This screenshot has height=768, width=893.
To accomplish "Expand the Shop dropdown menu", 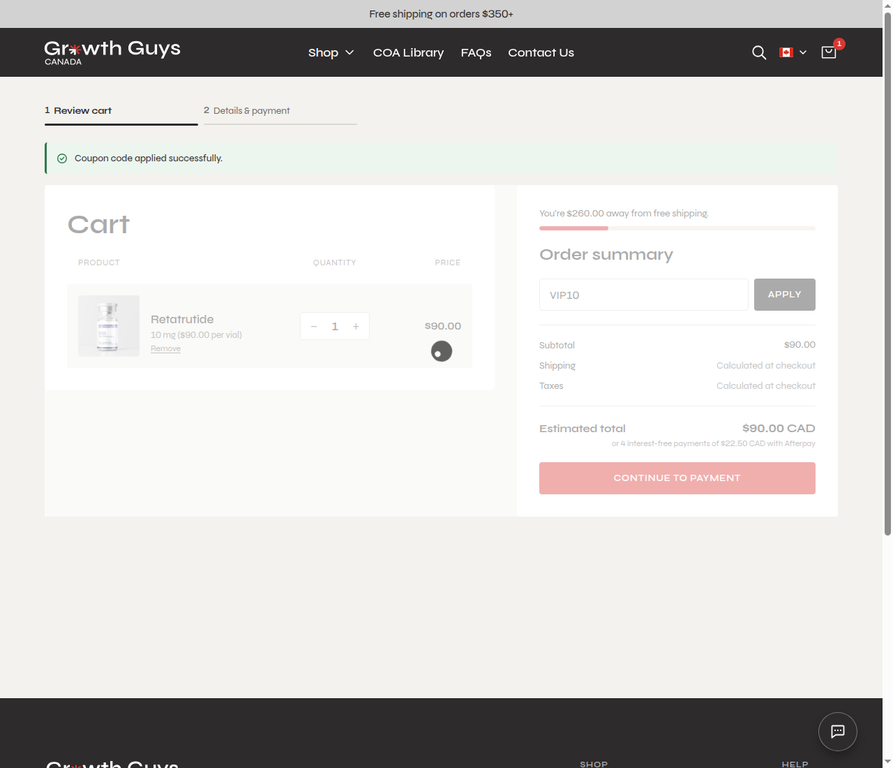I will [x=331, y=52].
